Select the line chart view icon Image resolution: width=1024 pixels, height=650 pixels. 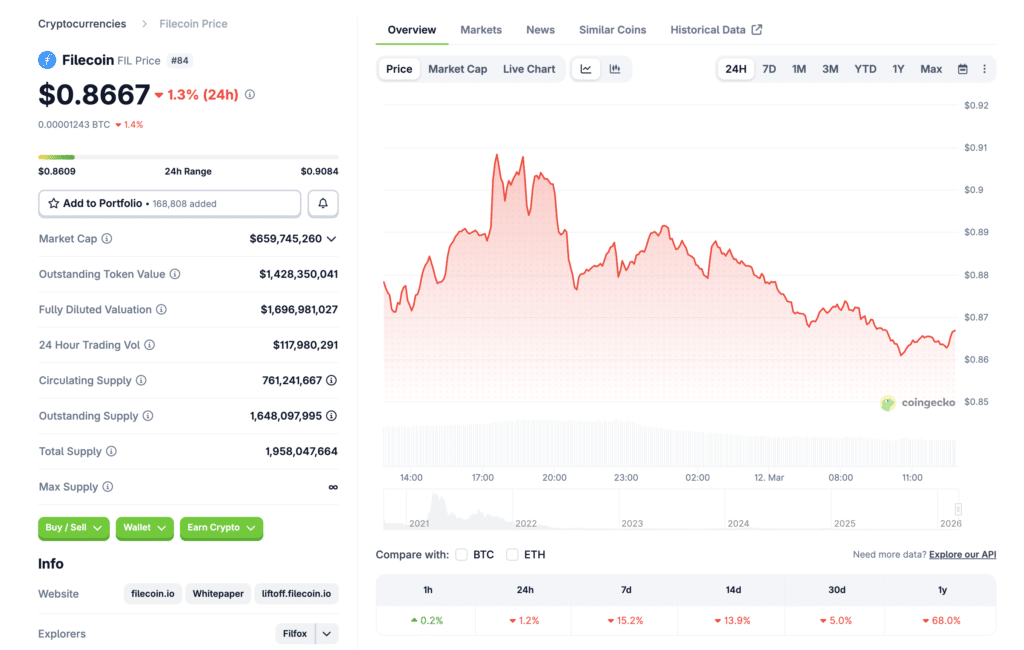[x=586, y=69]
